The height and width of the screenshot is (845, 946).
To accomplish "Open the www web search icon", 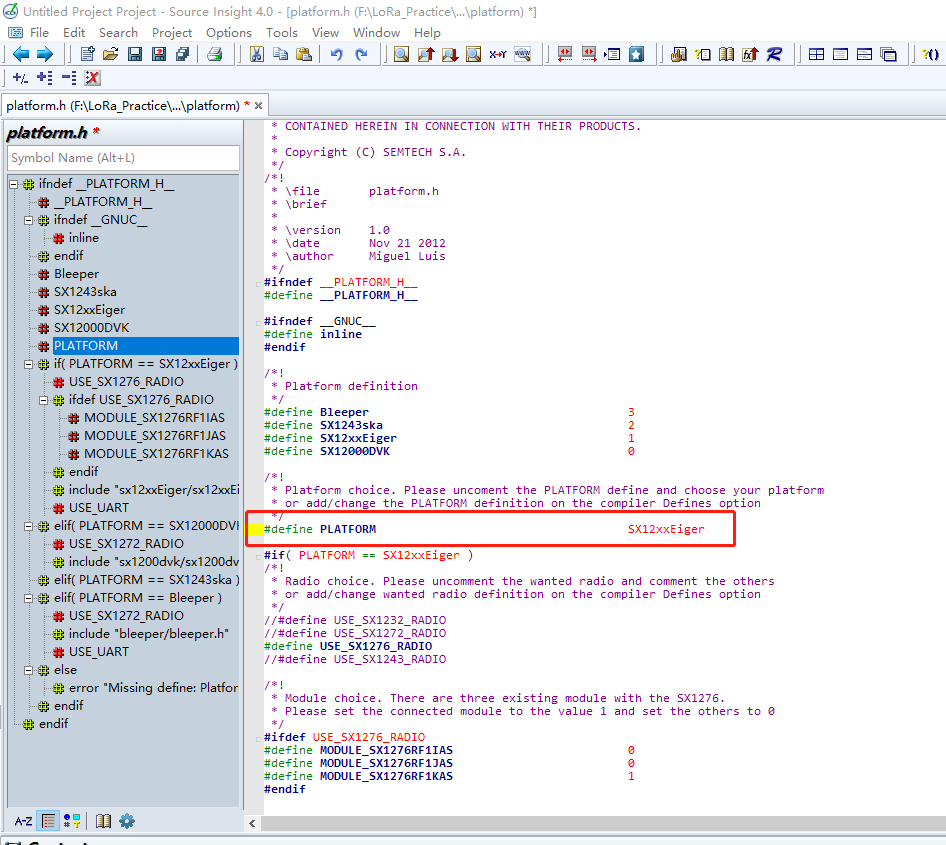I will [x=522, y=54].
